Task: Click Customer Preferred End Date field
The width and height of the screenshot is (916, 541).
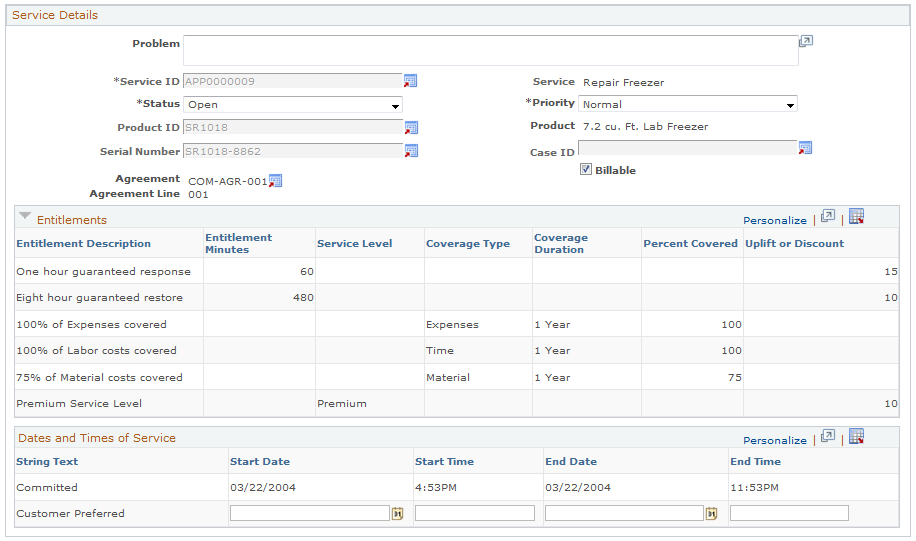Action: 624,513
